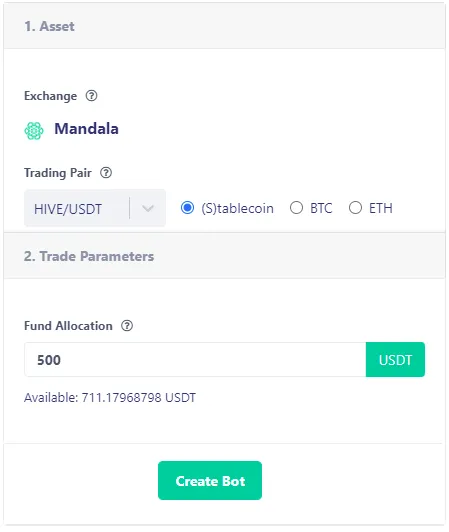Focus the Fund Allocation amount field

(195, 360)
